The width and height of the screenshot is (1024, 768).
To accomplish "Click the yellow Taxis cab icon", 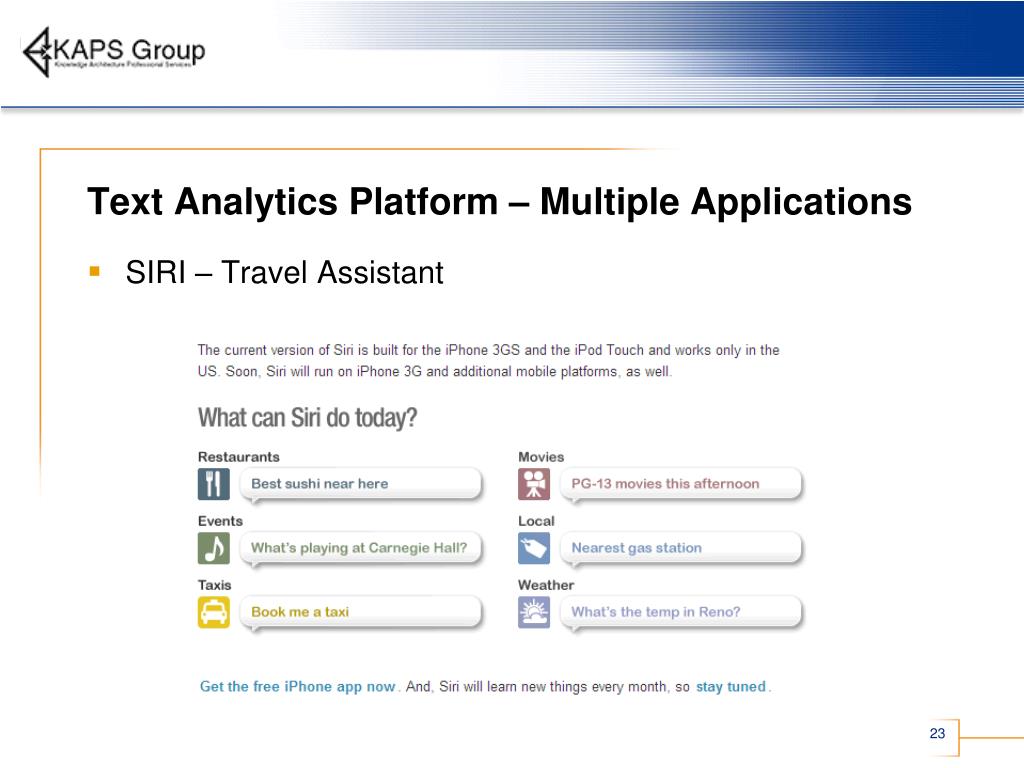I will click(214, 612).
